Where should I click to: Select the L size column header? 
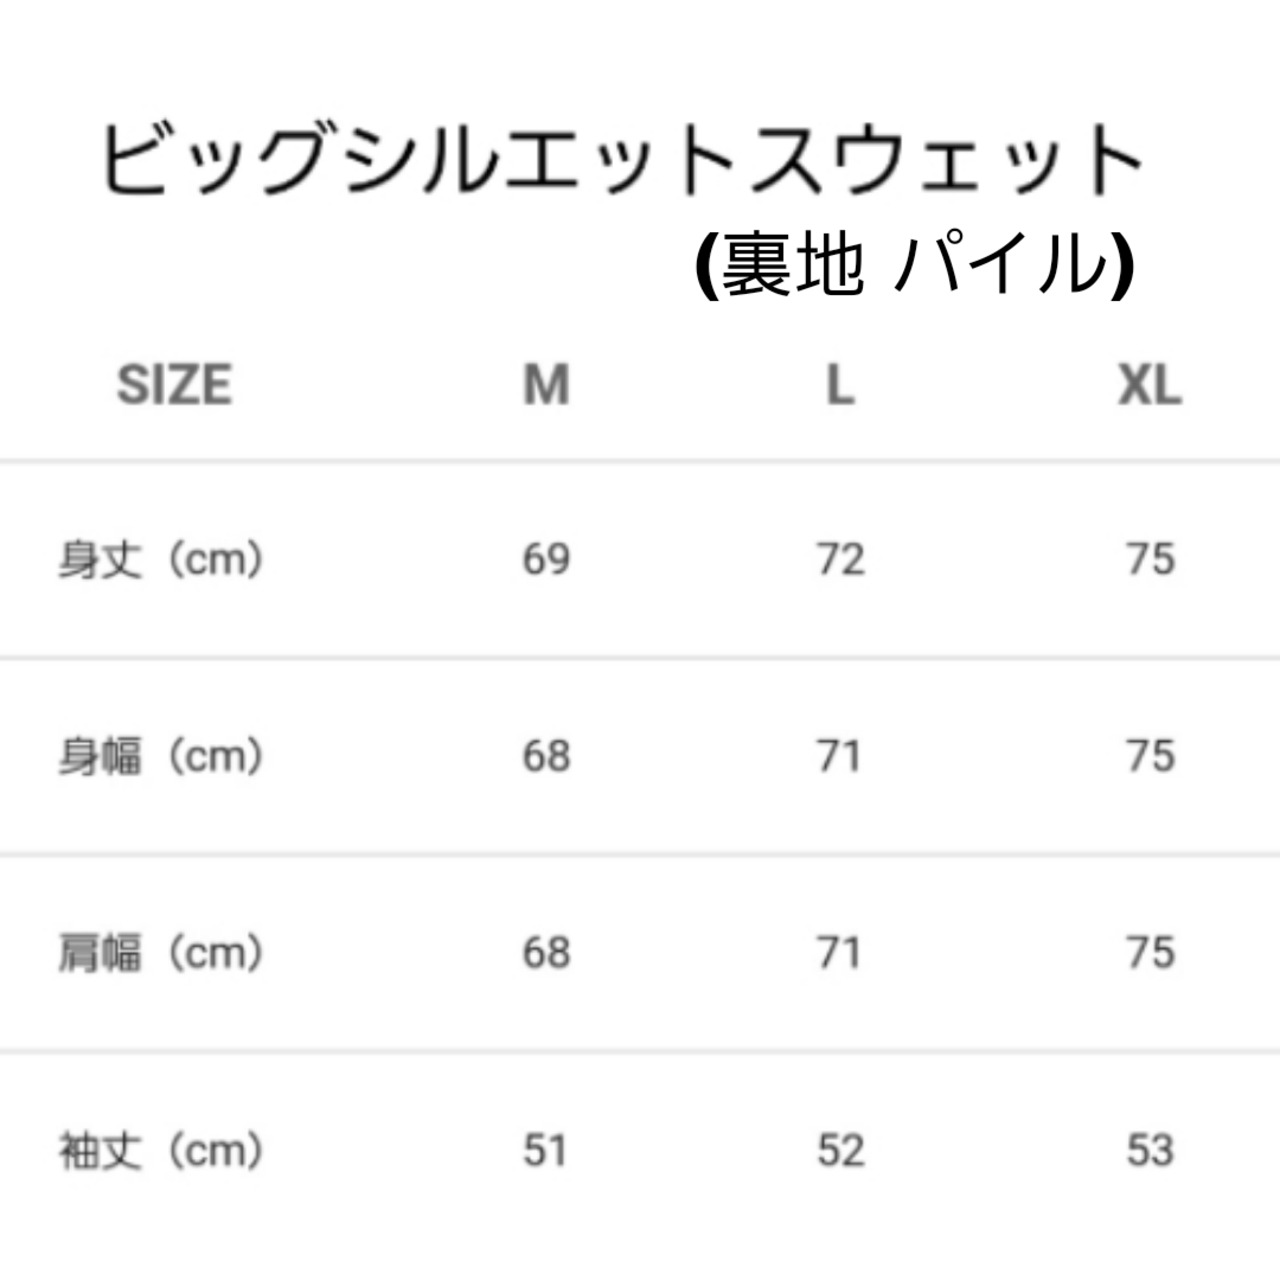pos(840,385)
